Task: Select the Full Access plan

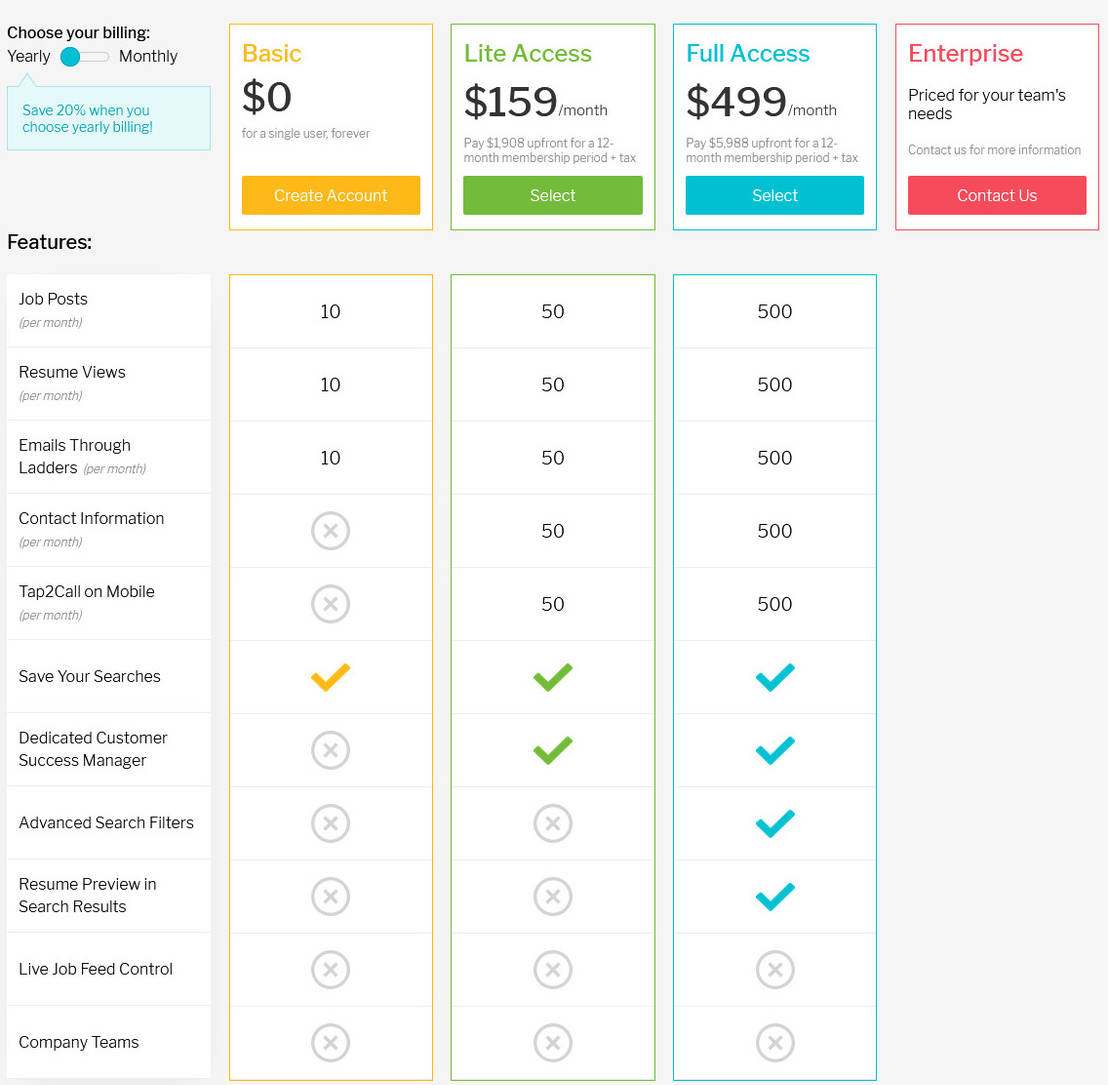Action: (x=775, y=195)
